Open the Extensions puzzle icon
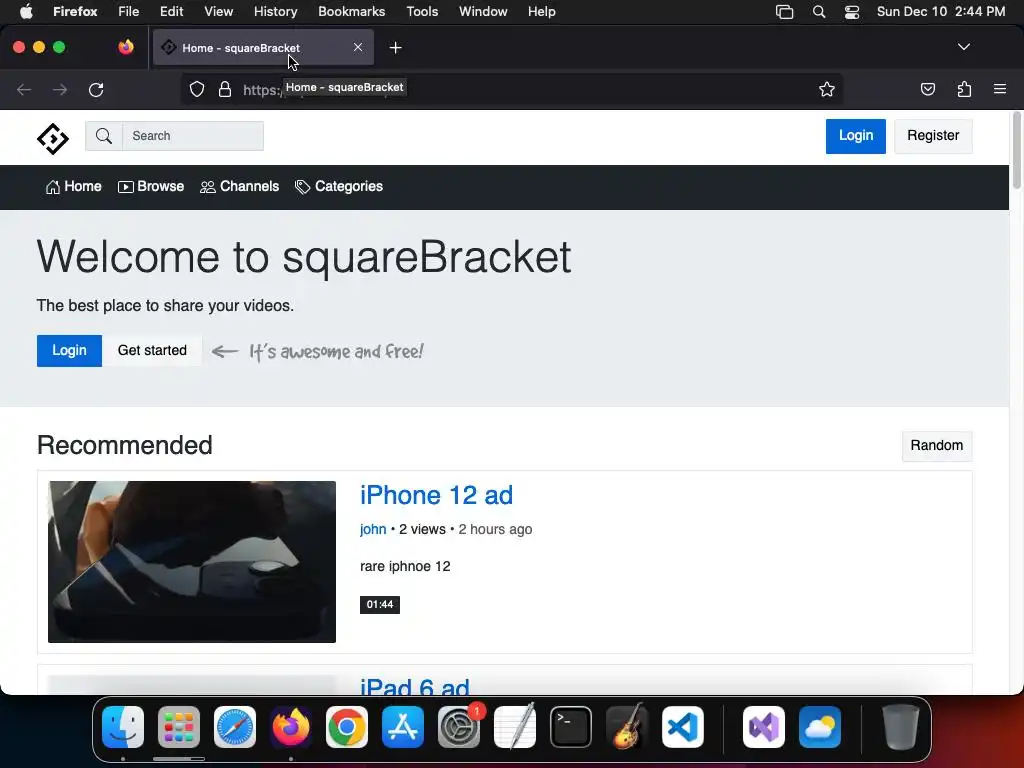This screenshot has height=768, width=1024. point(964,89)
